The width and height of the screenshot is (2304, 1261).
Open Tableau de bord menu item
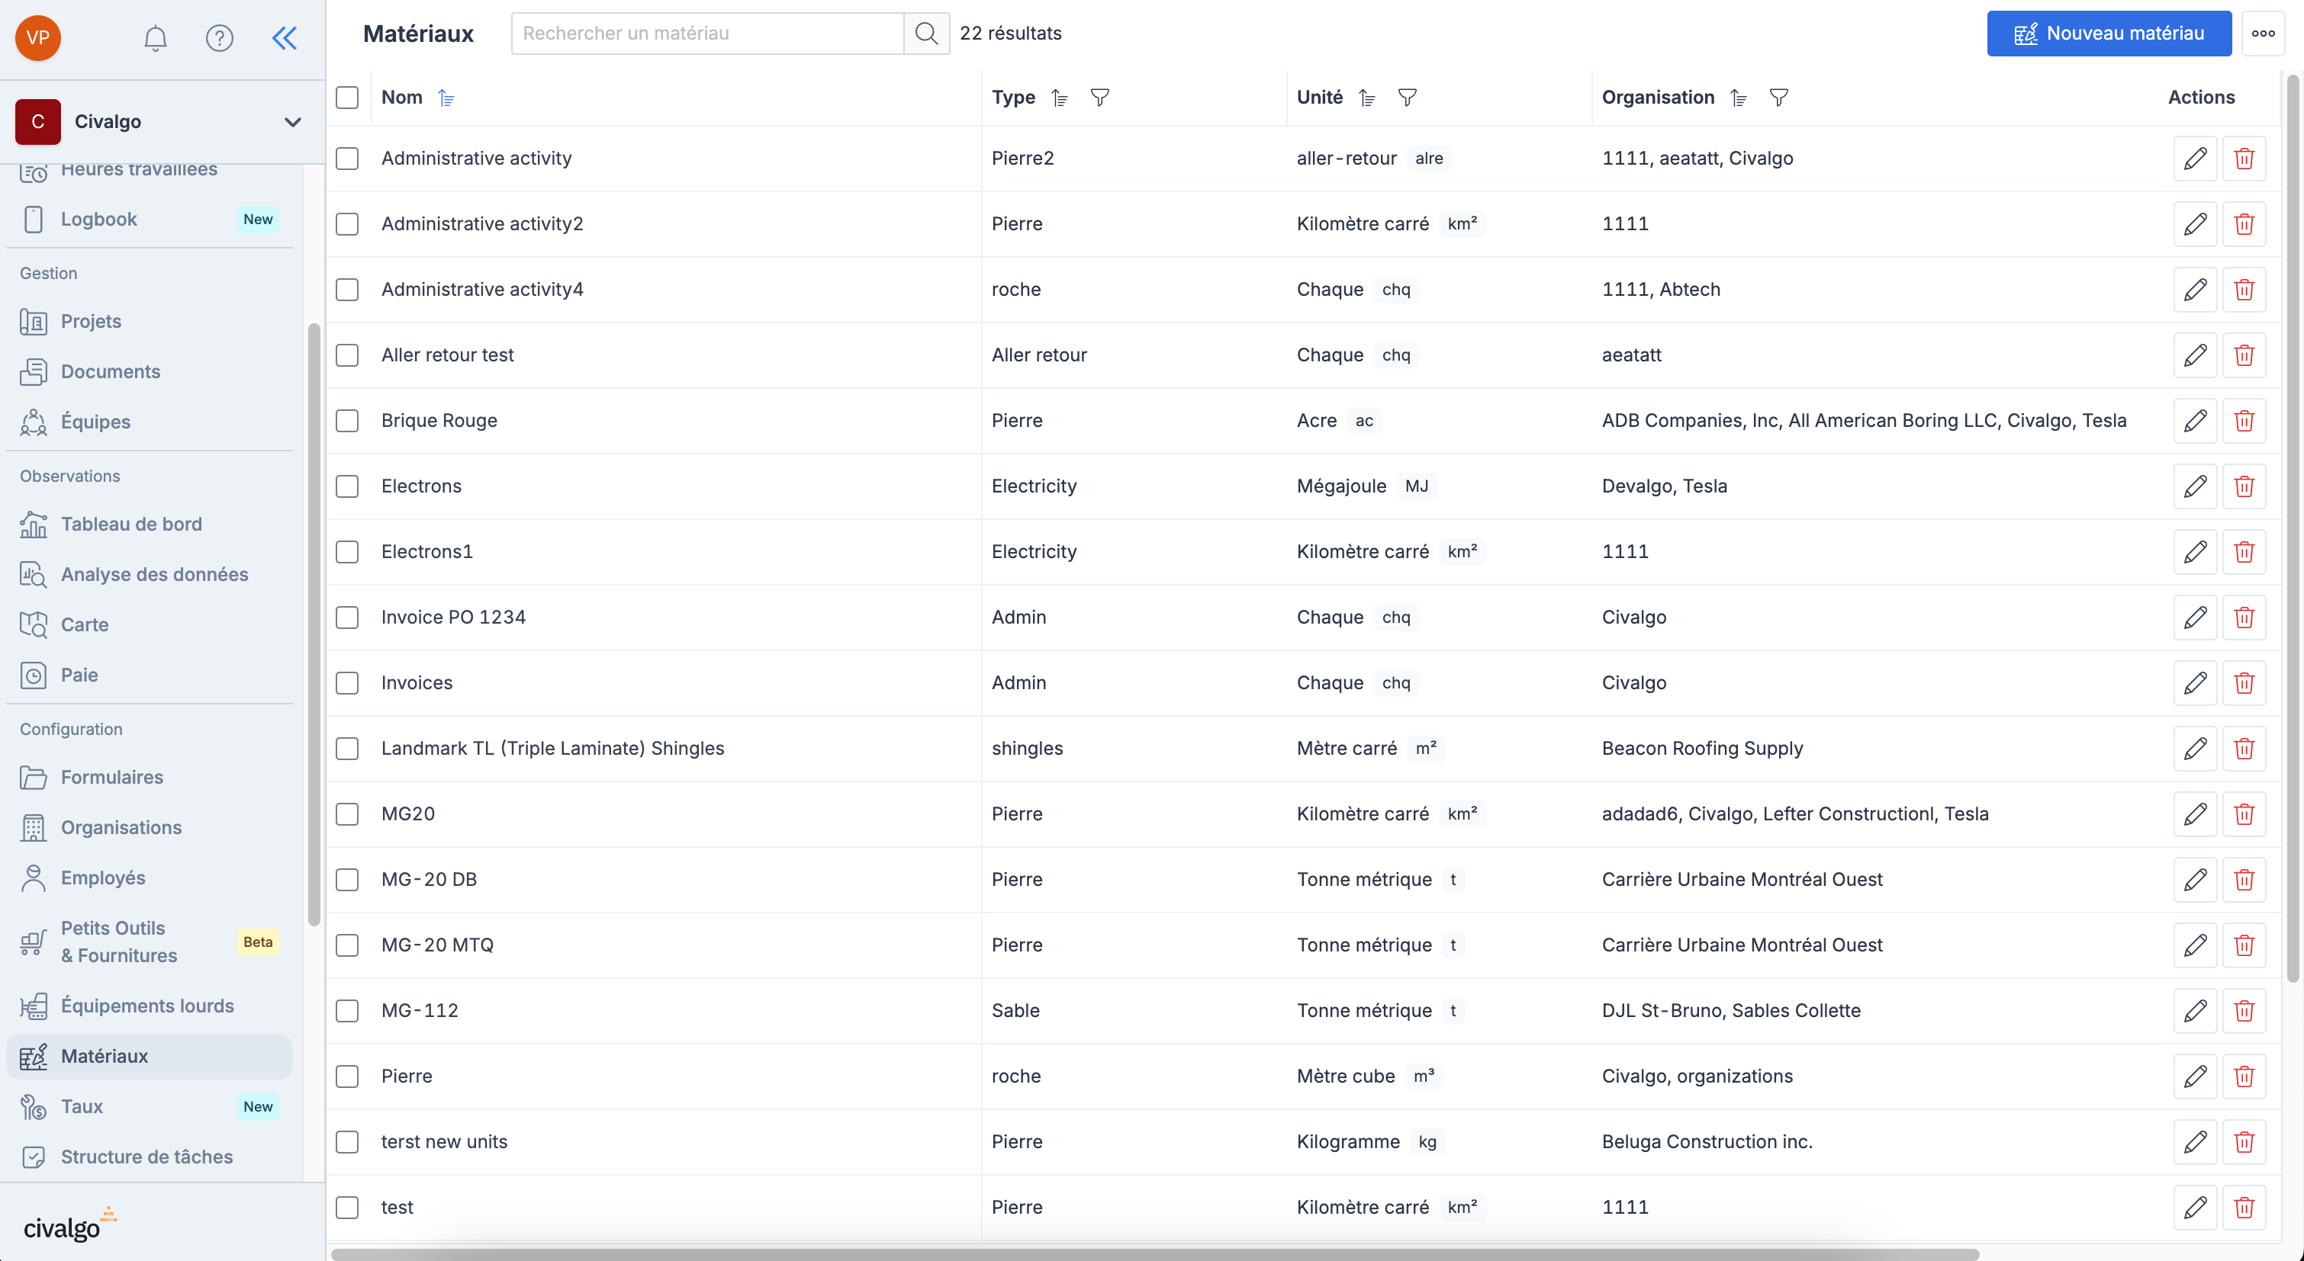coord(131,524)
